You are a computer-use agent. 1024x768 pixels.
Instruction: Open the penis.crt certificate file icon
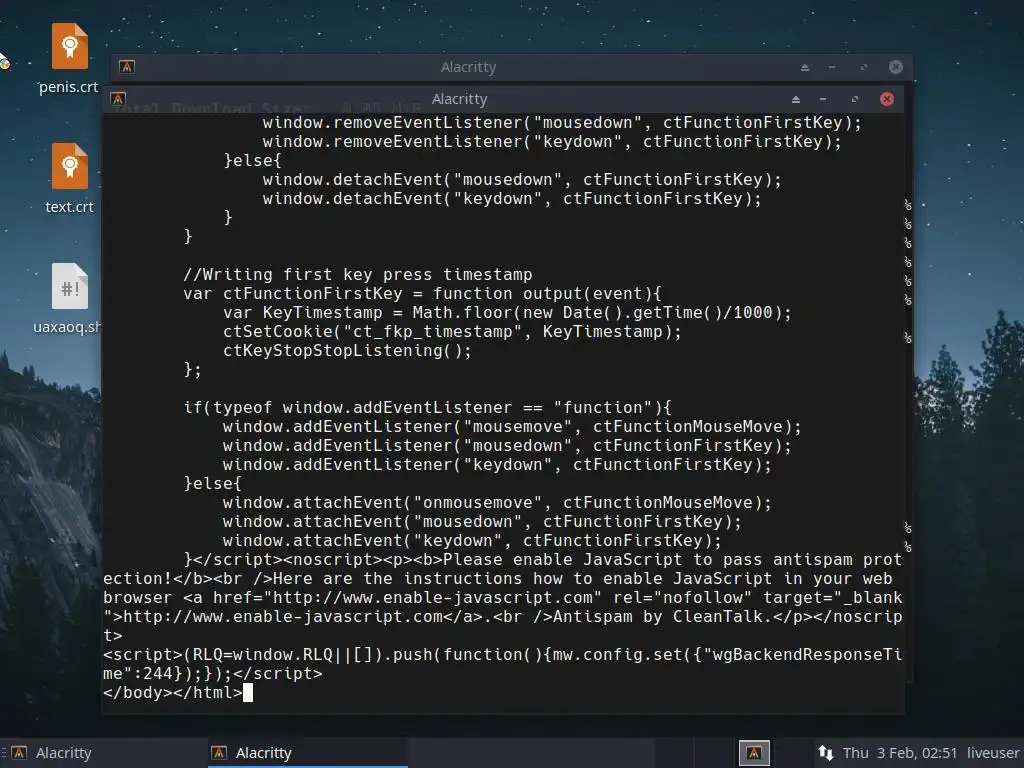tap(69, 46)
